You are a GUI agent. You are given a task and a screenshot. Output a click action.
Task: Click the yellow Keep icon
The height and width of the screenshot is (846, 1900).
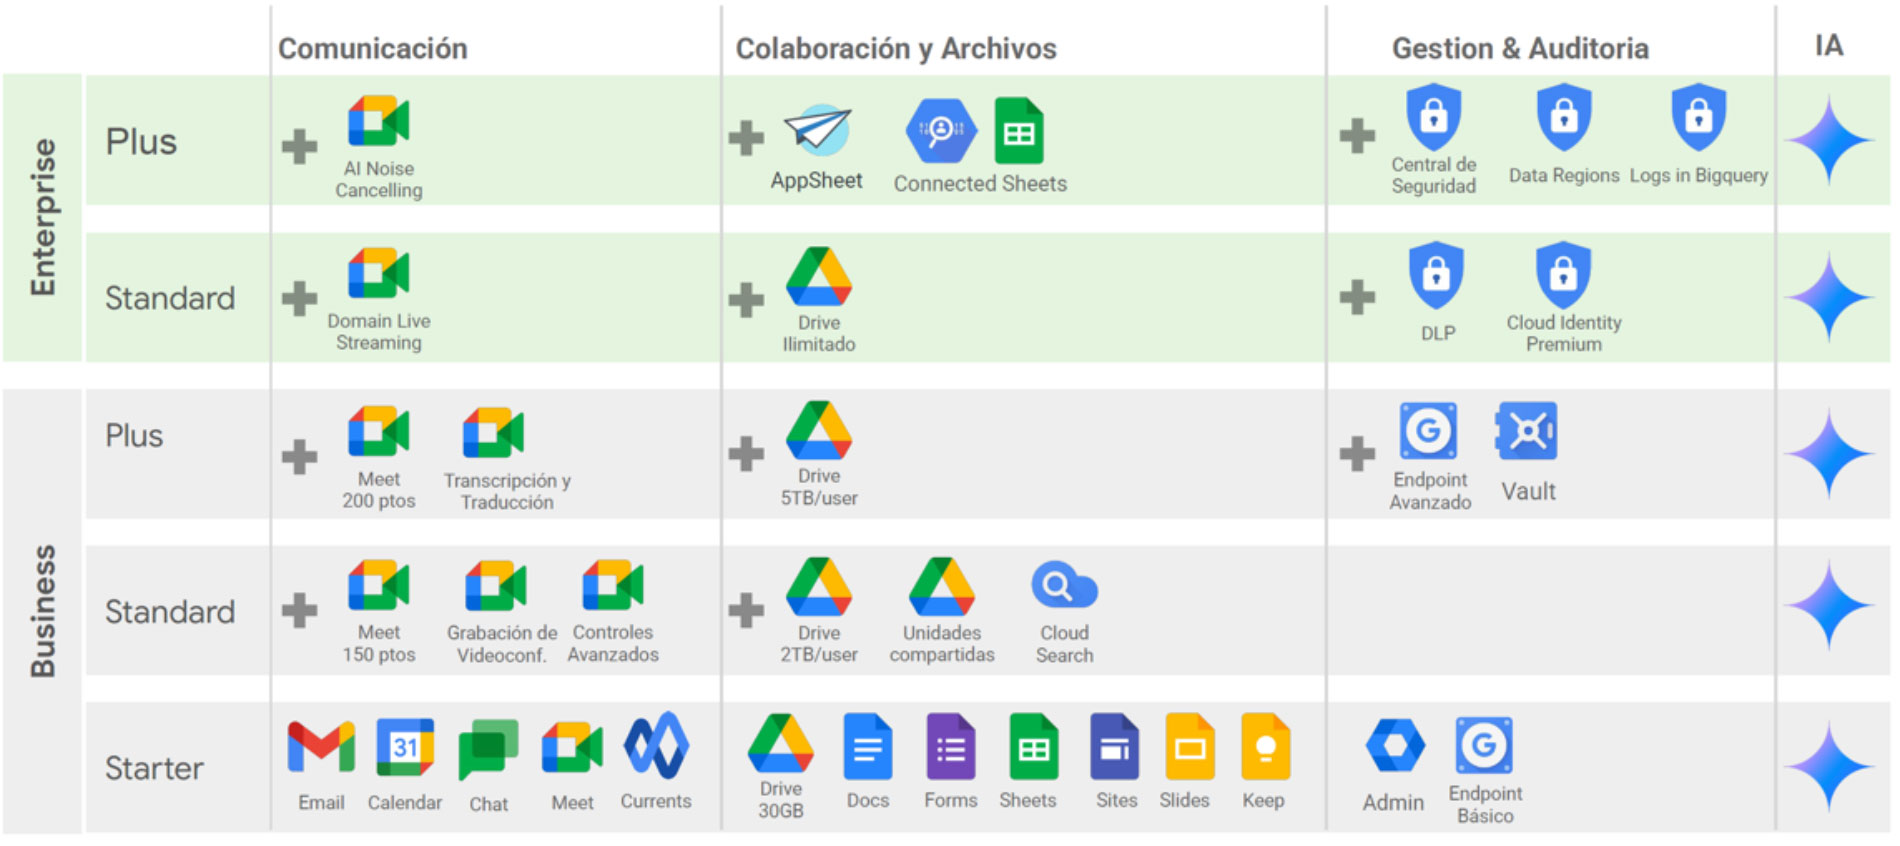tap(1264, 747)
